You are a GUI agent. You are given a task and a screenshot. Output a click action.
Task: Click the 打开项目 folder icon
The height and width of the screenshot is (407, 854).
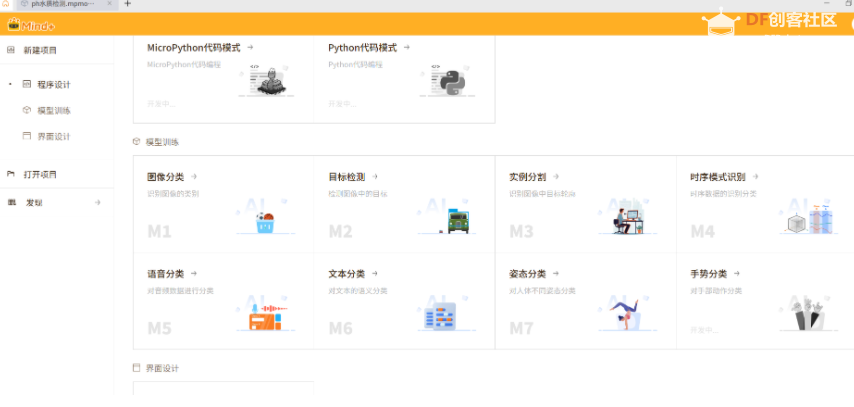10,174
